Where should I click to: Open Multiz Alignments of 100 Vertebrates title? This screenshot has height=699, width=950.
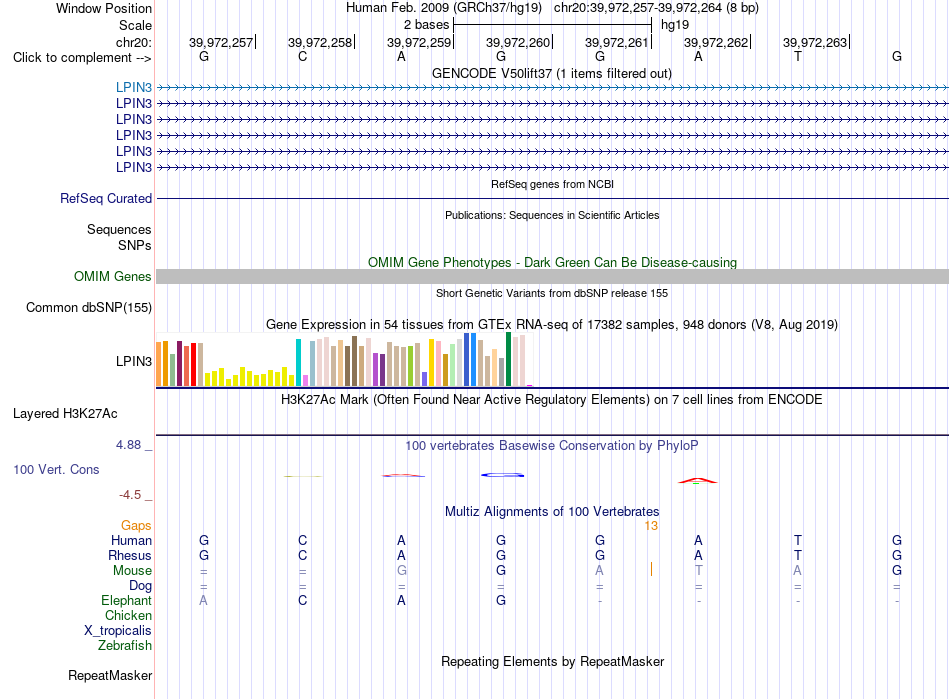point(552,511)
